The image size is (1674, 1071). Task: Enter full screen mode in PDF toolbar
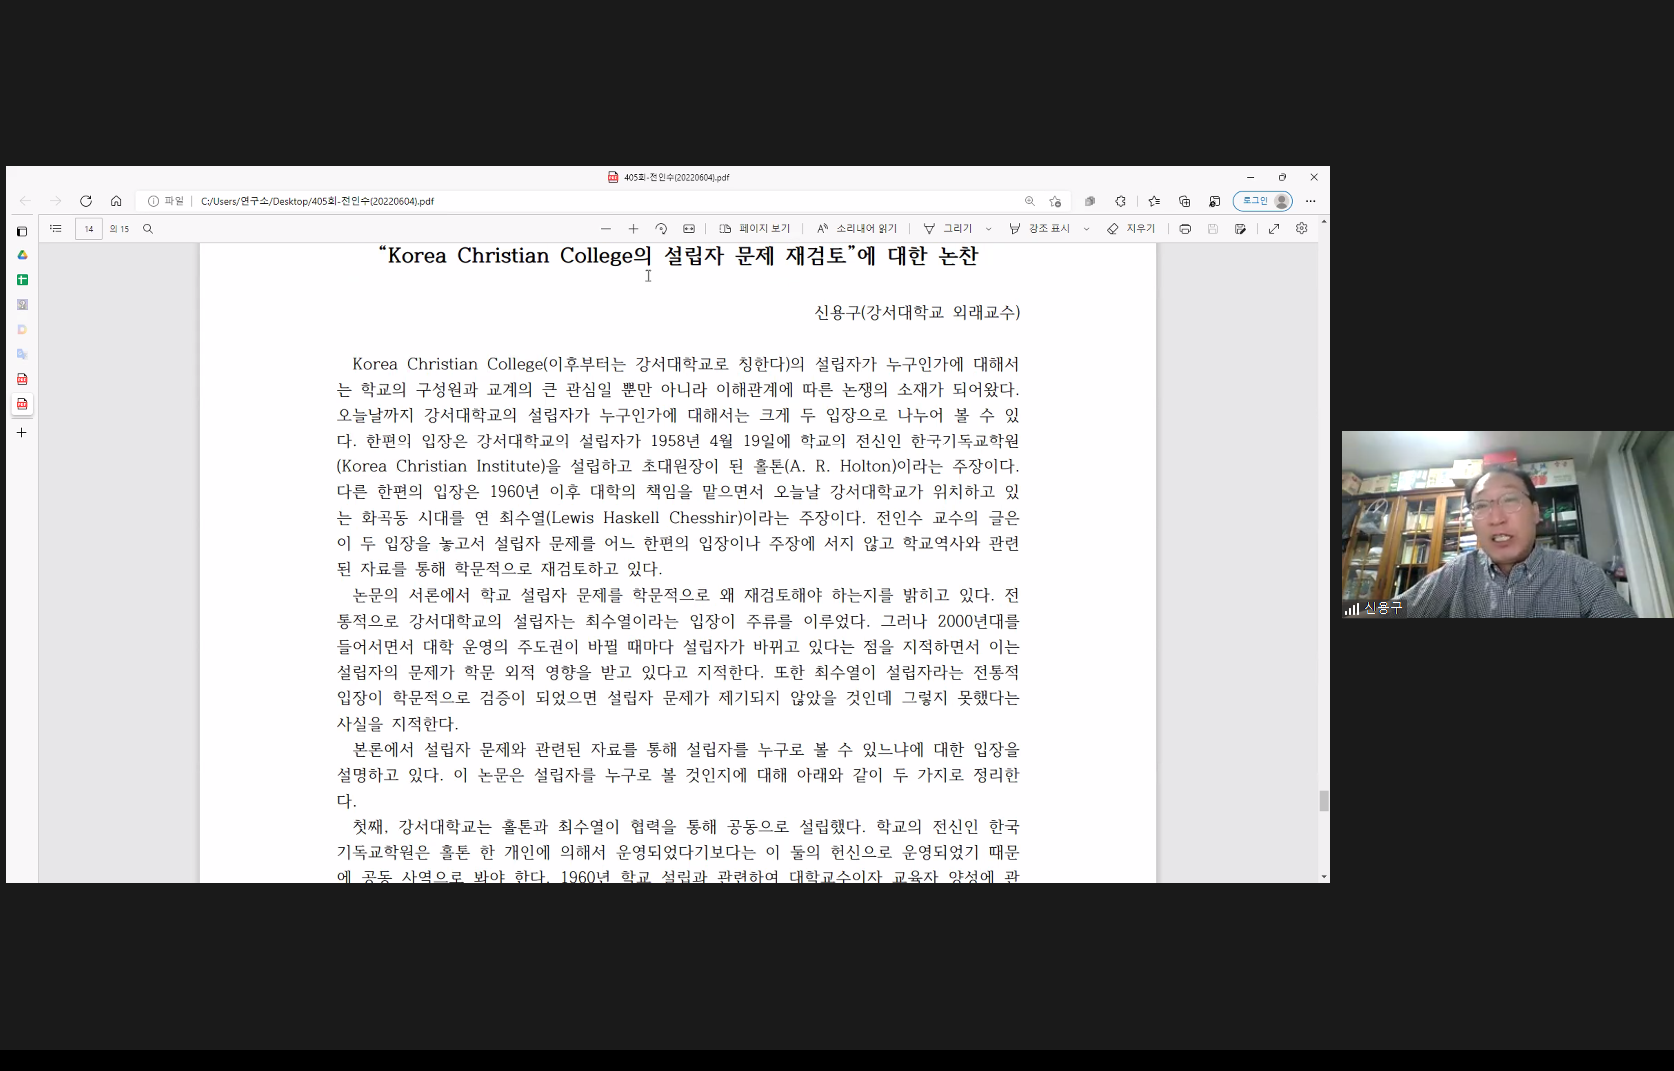coord(1274,229)
